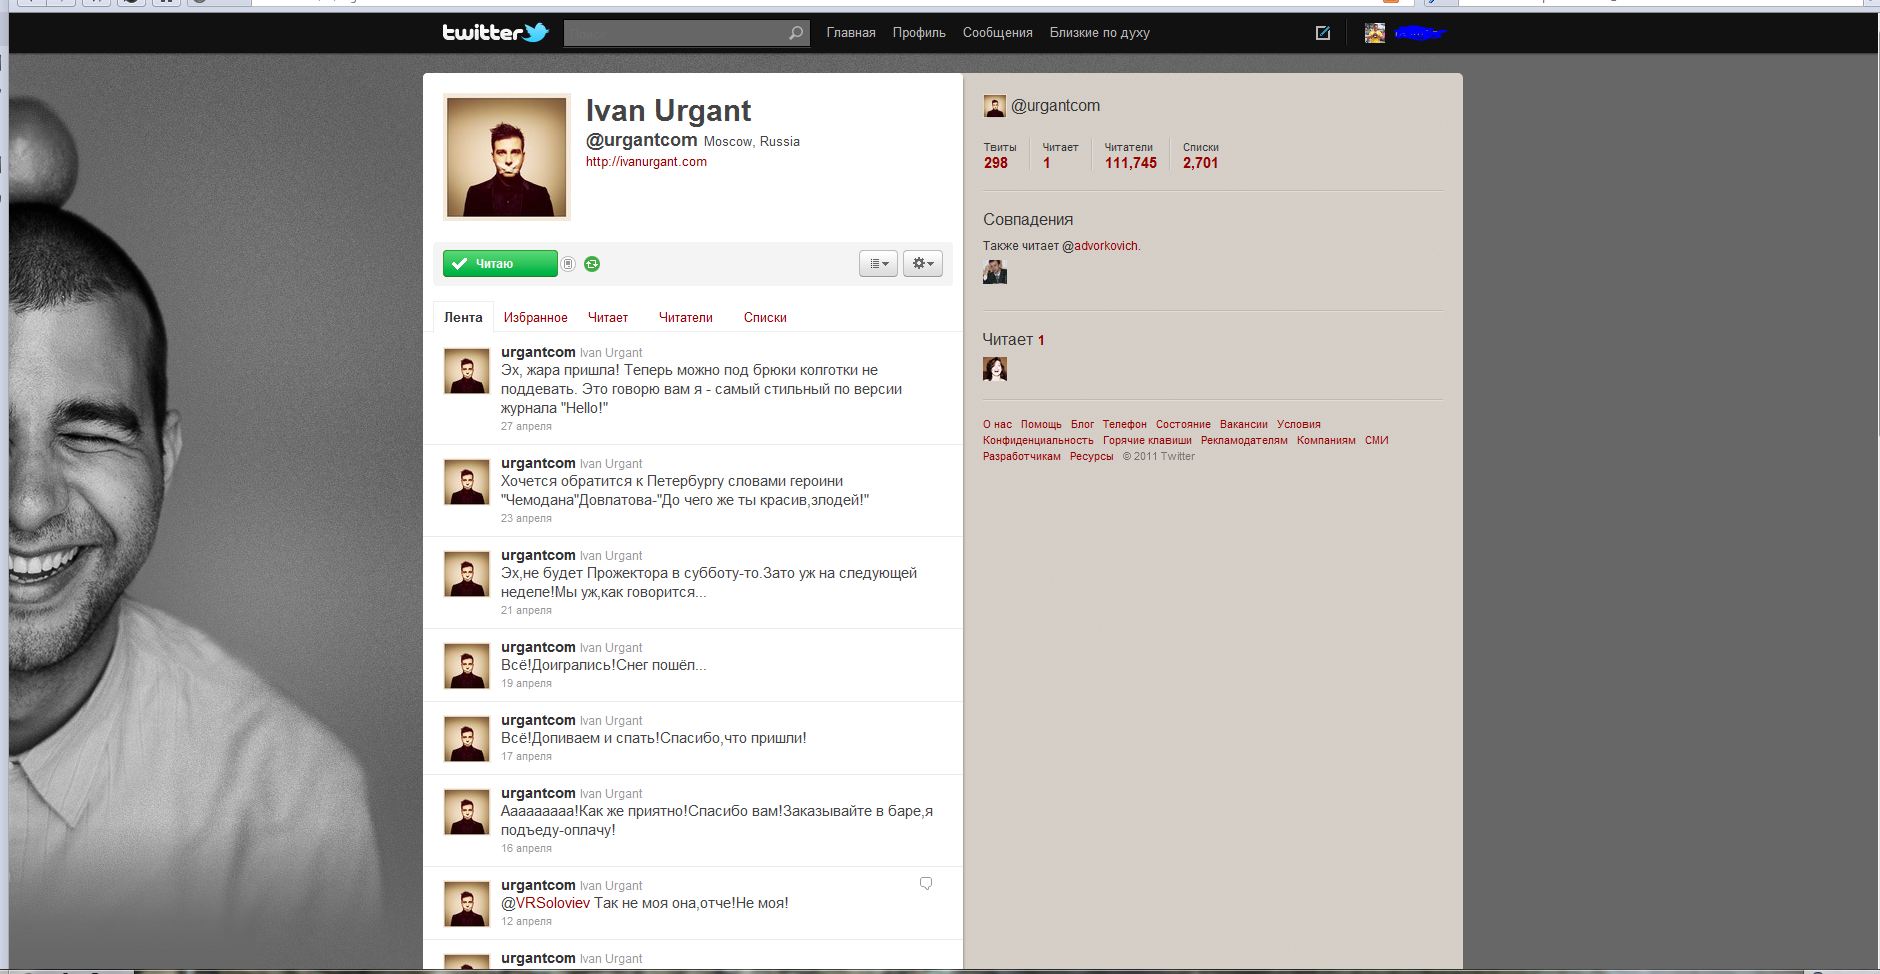Click the mobile notifications icon beside Читаю
This screenshot has height=974, width=1880.
pyautogui.click(x=568, y=264)
